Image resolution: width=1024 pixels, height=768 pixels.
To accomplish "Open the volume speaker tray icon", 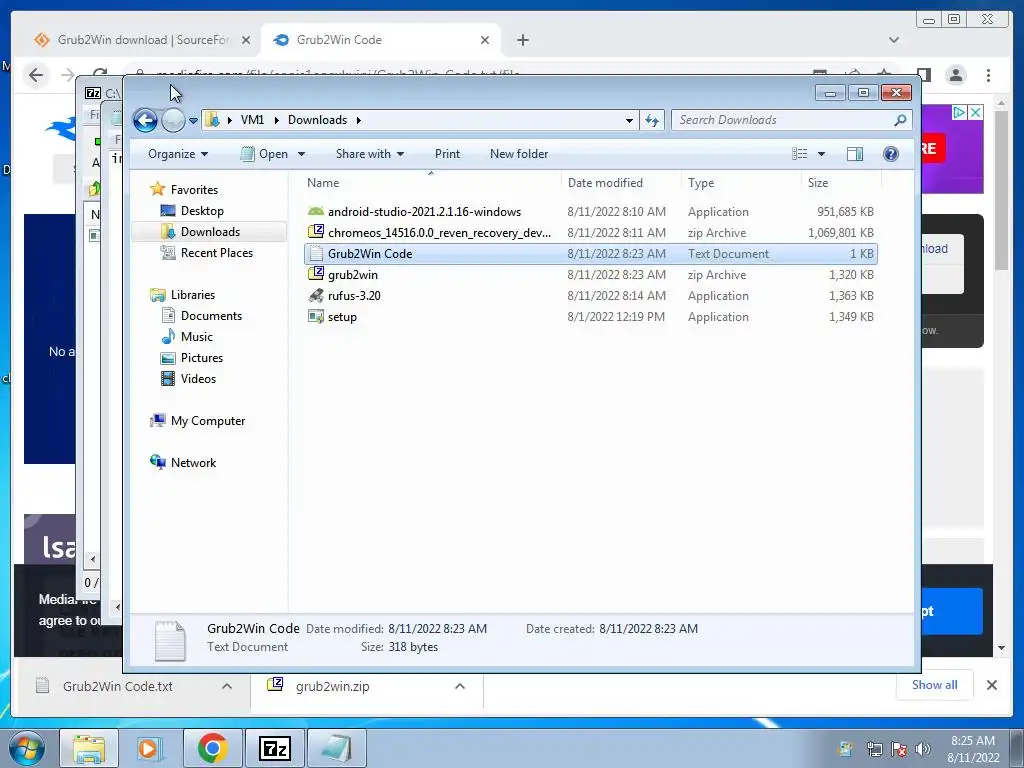I will coord(922,749).
